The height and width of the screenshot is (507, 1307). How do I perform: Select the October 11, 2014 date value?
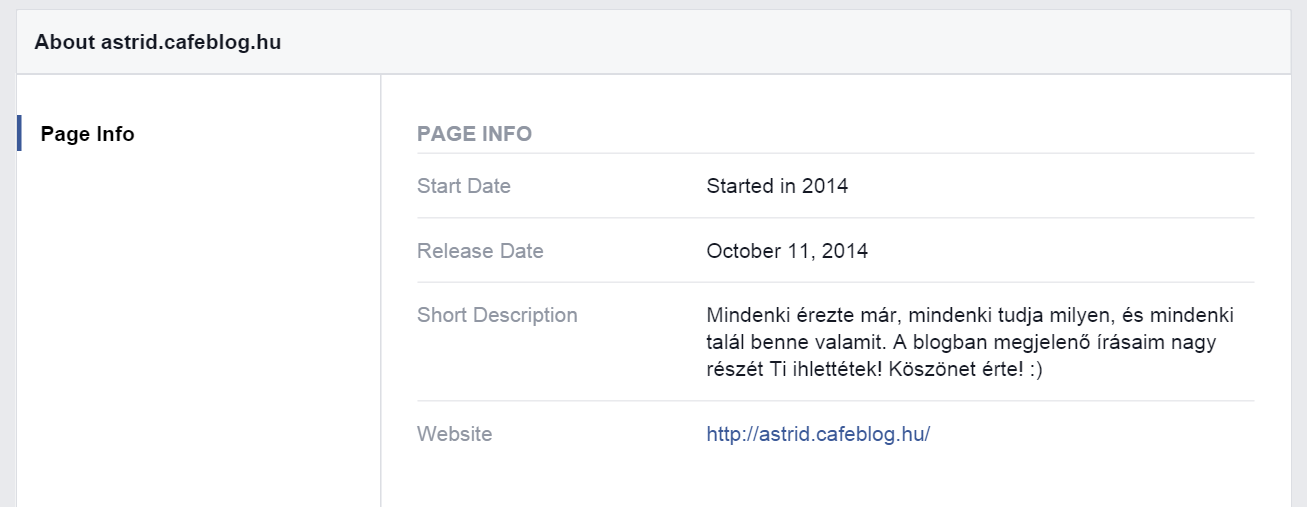[787, 251]
